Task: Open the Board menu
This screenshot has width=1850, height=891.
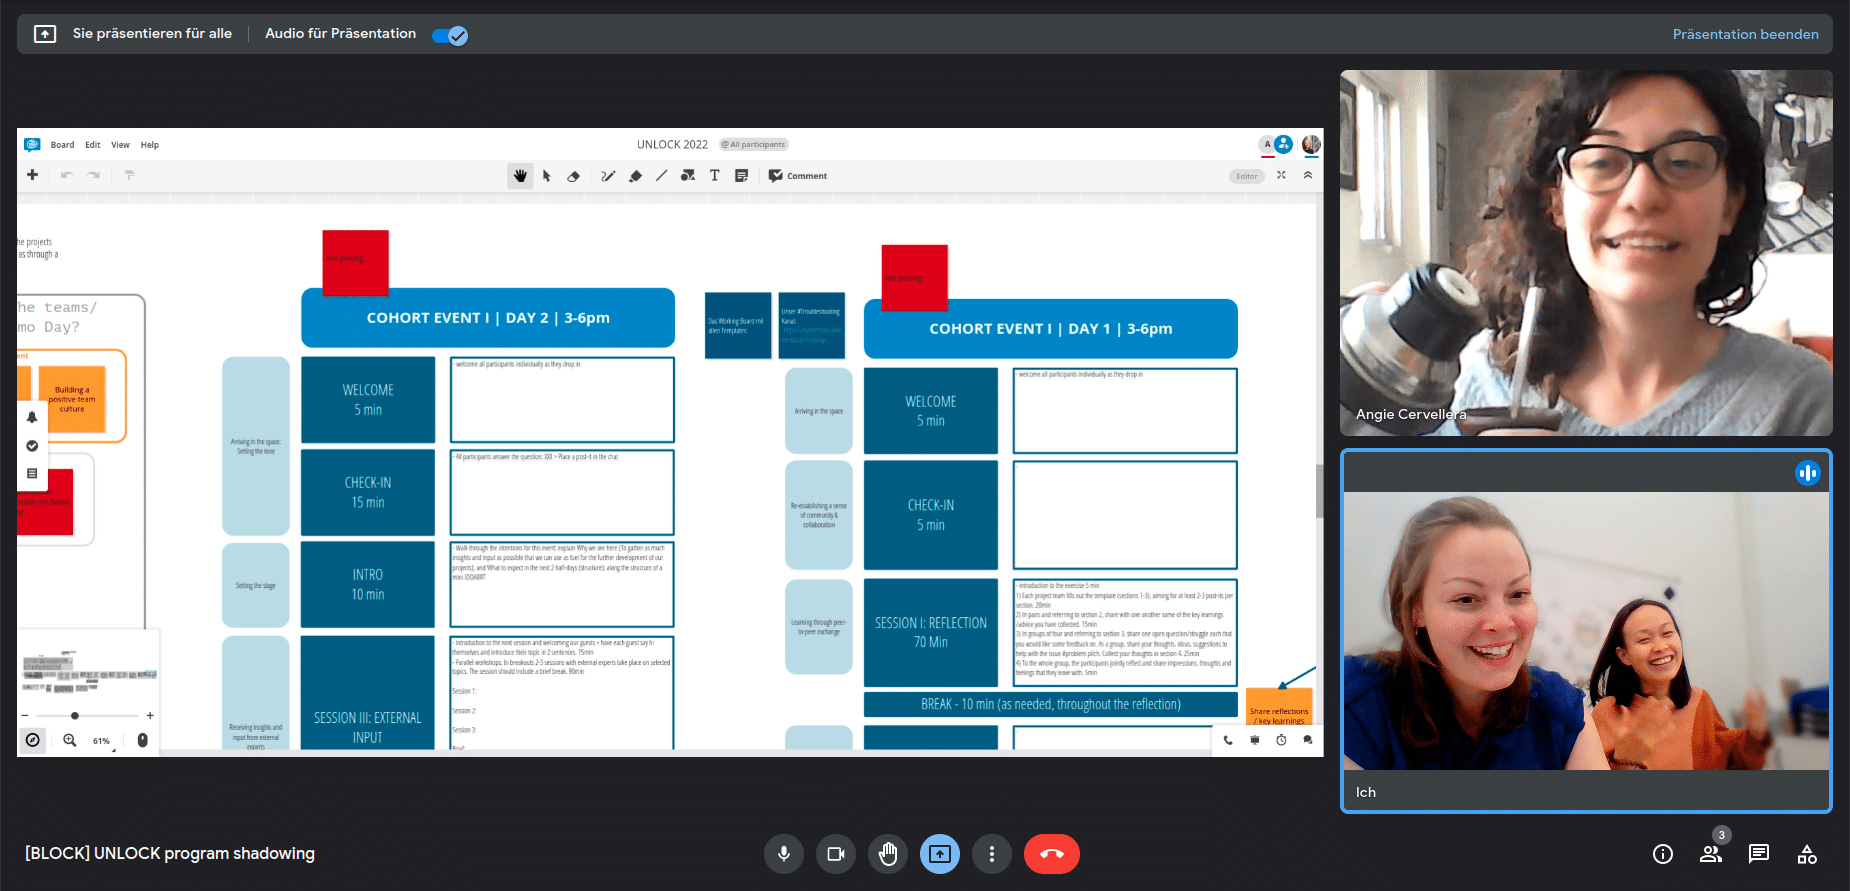Action: pos(62,145)
